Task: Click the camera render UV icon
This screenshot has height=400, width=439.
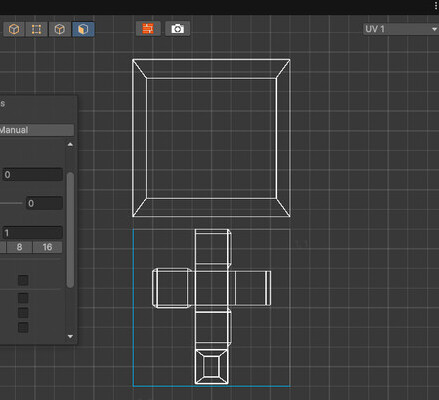Action: 178,29
